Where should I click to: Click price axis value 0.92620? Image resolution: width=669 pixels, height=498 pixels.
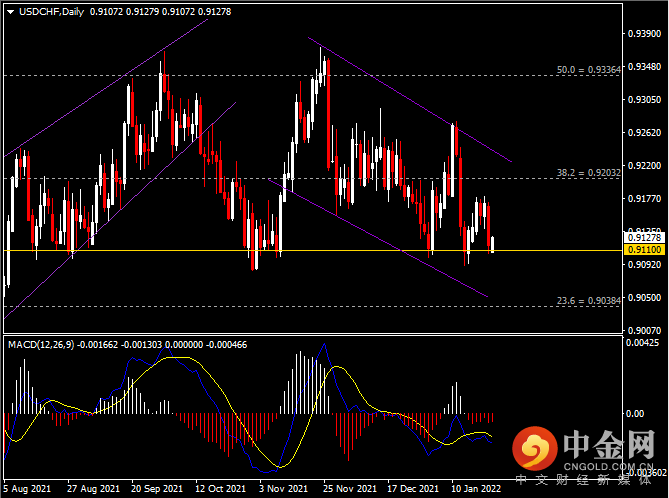click(x=644, y=133)
